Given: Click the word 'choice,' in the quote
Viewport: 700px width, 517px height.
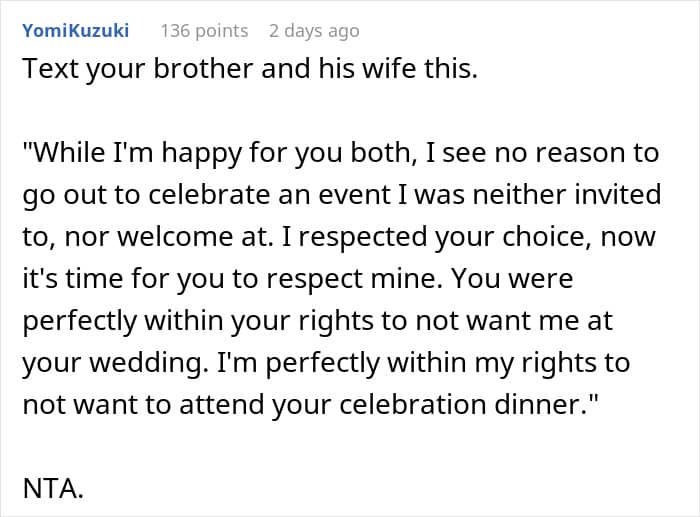Looking at the screenshot, I should pyautogui.click(x=547, y=237).
